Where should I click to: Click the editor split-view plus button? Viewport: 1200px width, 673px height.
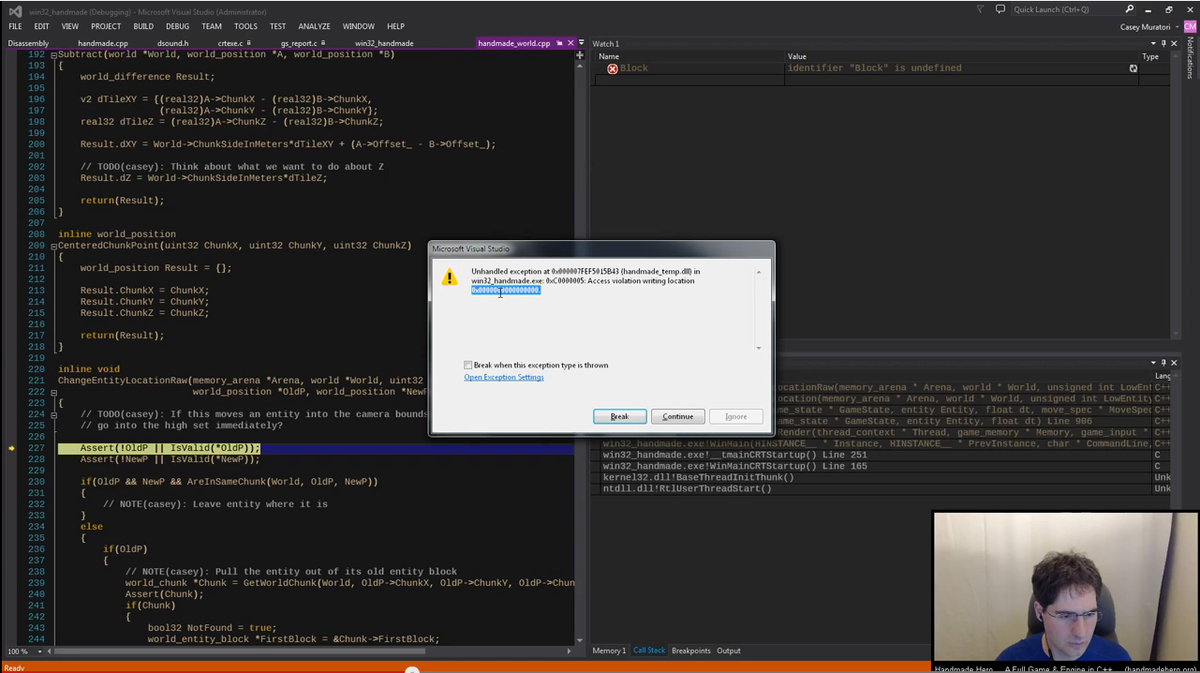(580, 55)
